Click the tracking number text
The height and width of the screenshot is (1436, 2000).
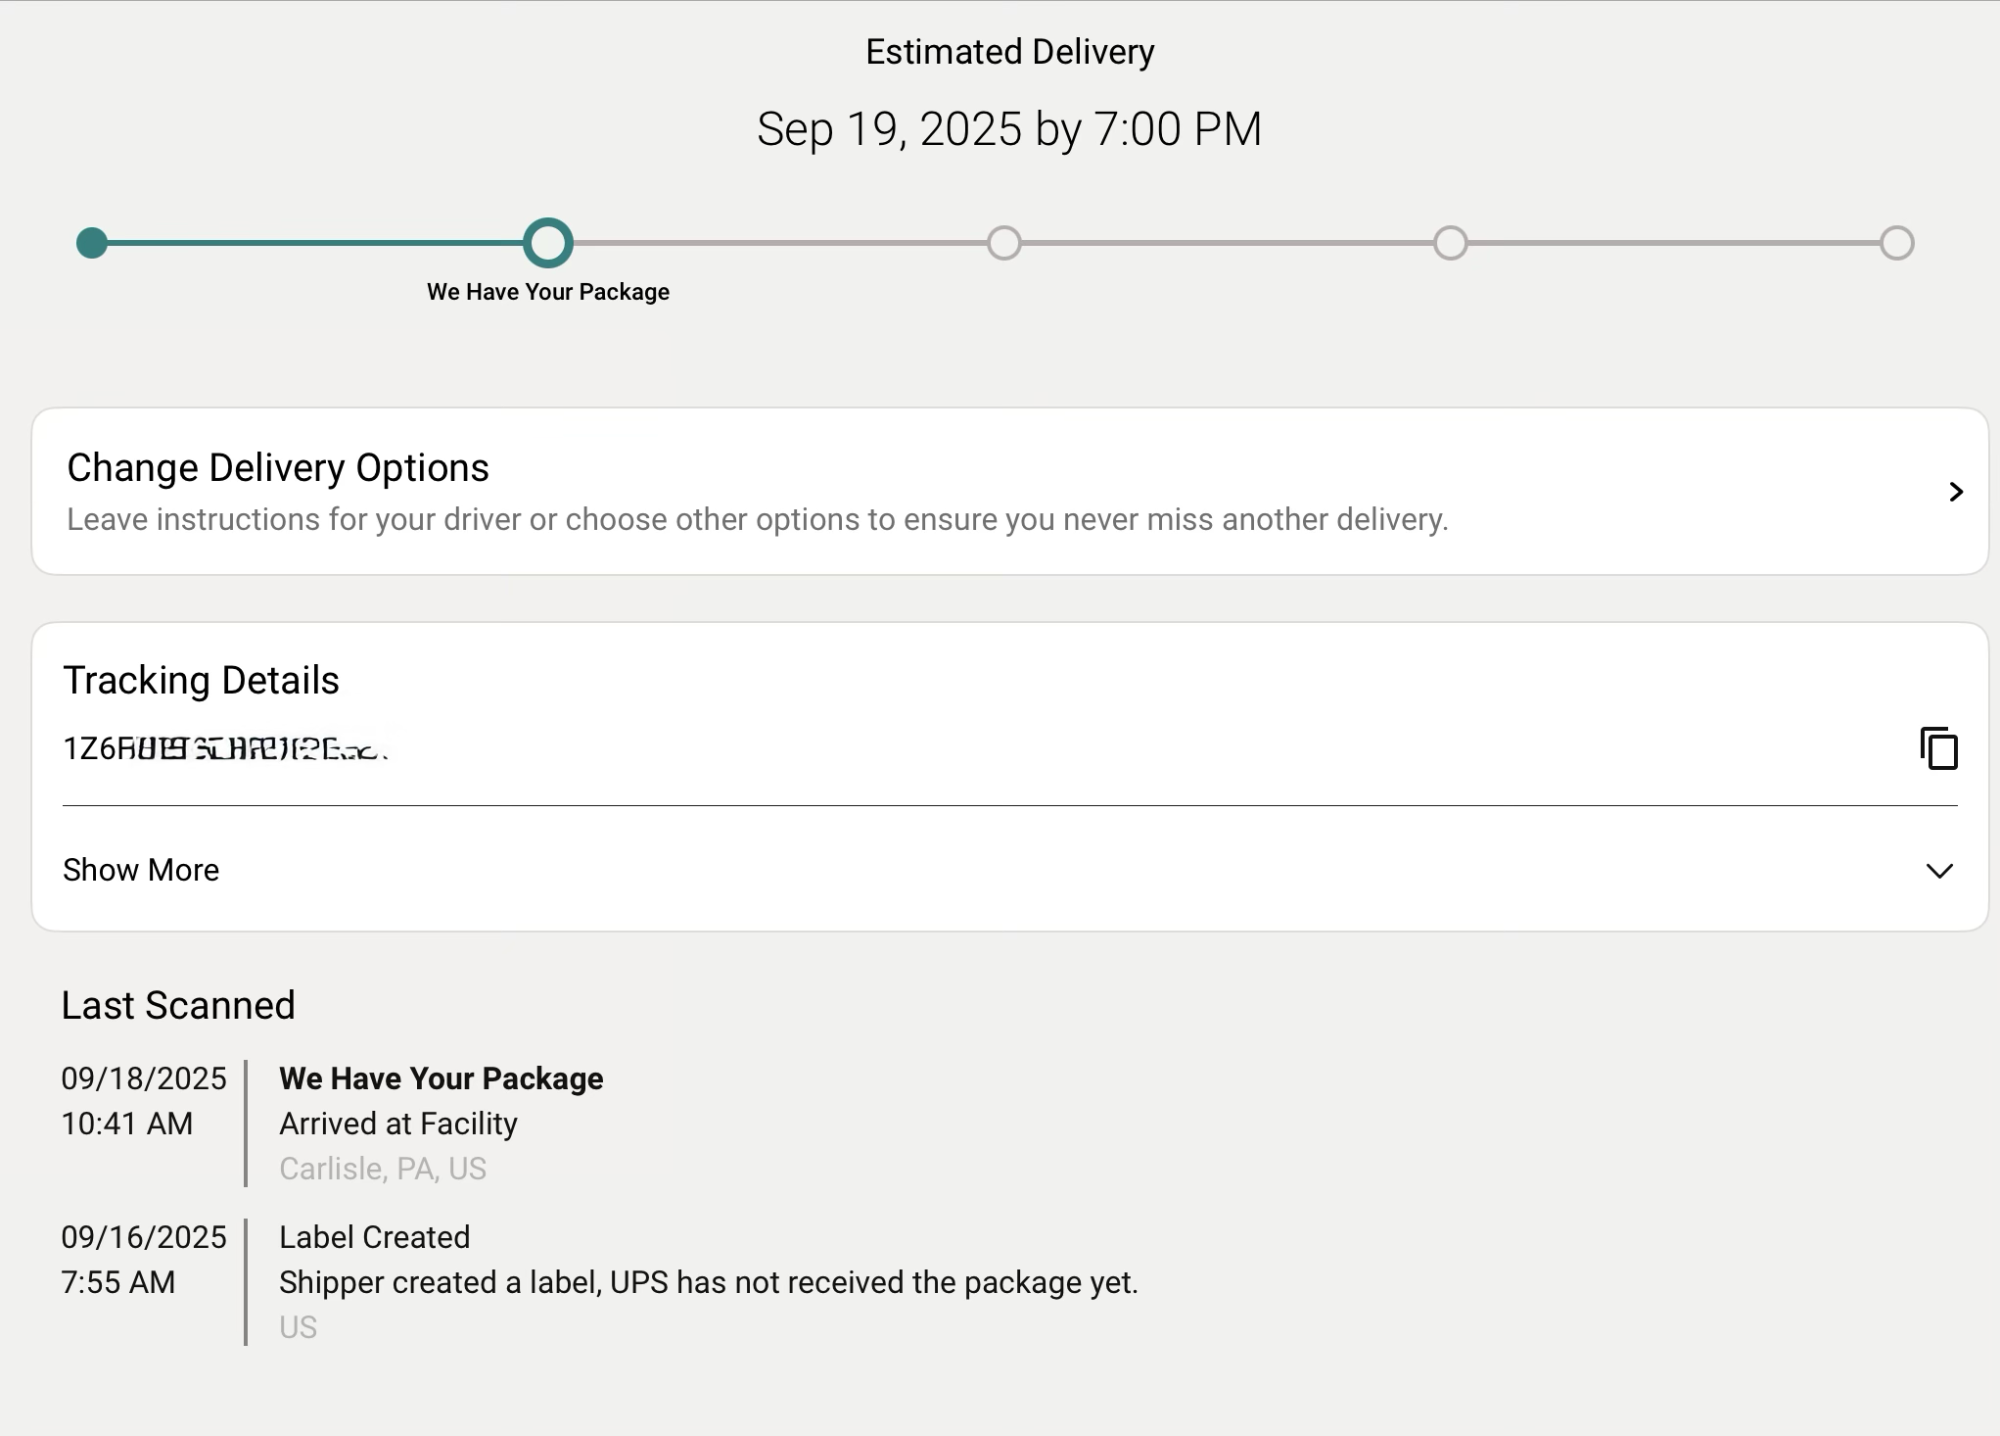click(224, 748)
